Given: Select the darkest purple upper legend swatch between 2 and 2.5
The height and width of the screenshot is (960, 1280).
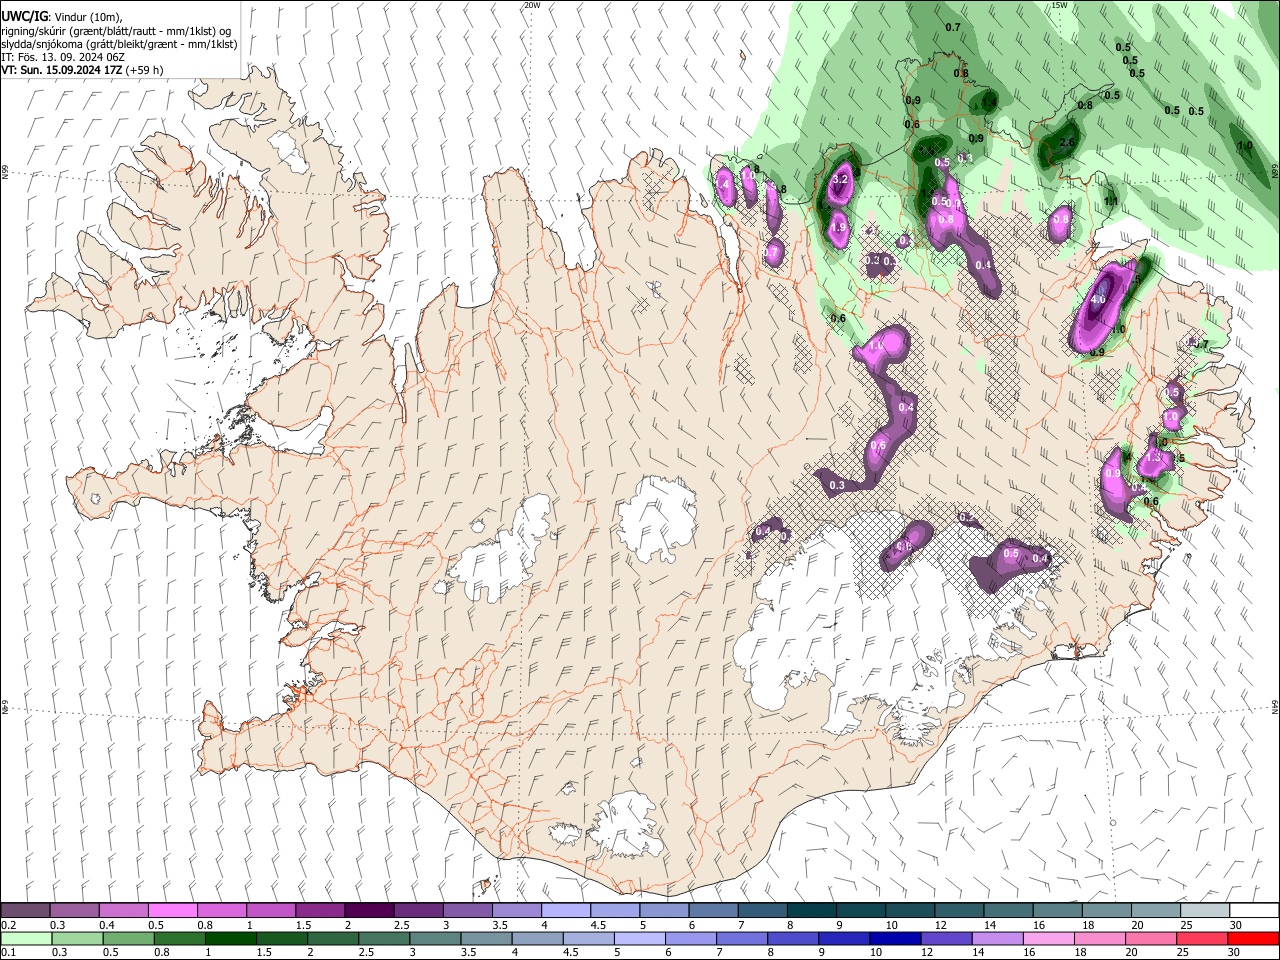Looking at the screenshot, I should click(x=369, y=911).
